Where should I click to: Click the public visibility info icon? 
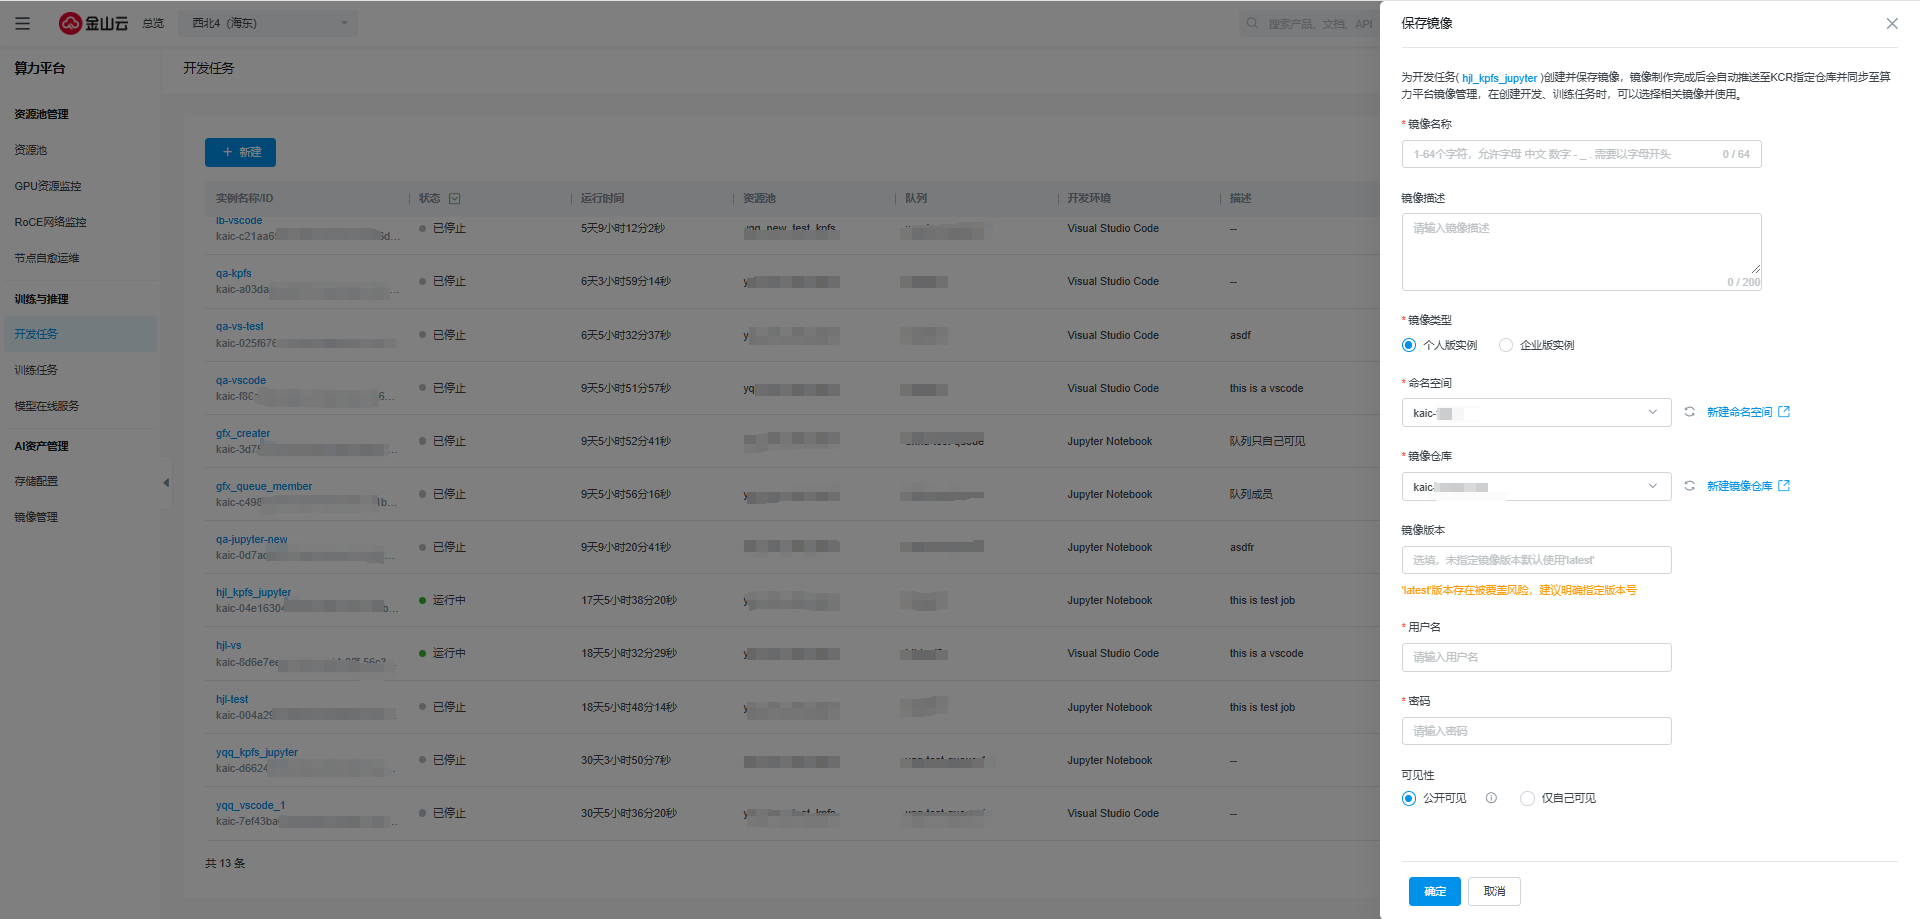pos(1491,798)
